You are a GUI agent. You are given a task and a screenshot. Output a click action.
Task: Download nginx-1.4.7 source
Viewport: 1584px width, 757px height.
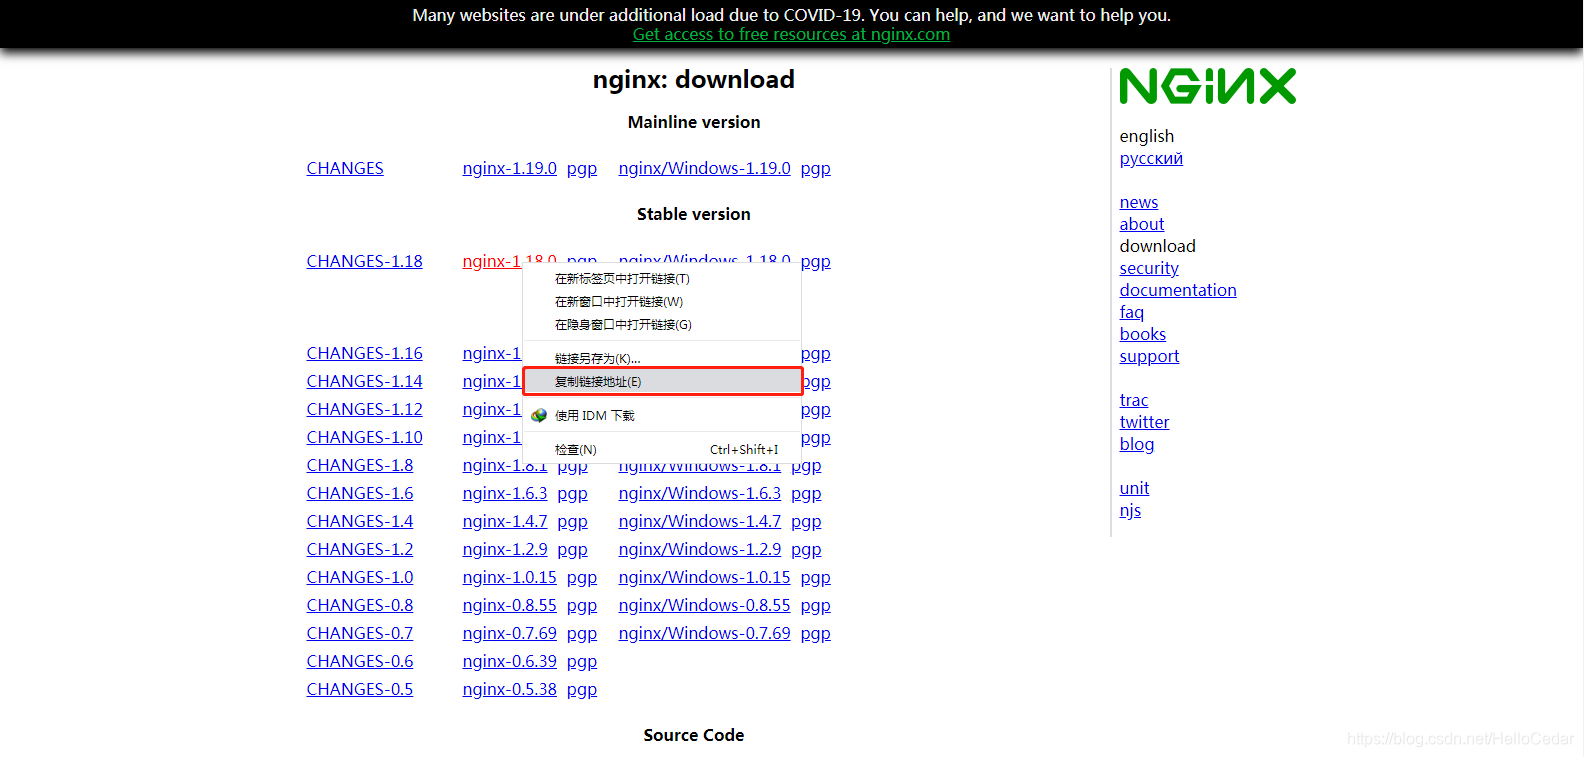[505, 521]
